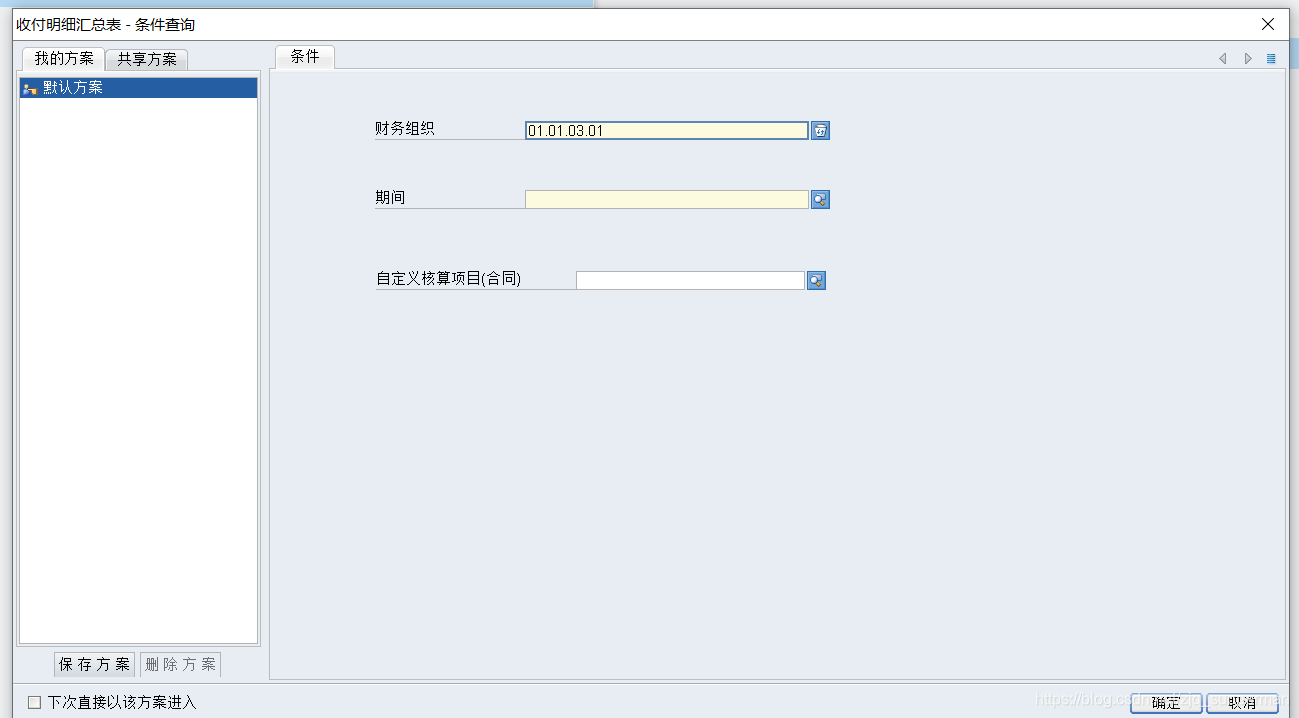Cancel the query with 取消

pos(1242,703)
